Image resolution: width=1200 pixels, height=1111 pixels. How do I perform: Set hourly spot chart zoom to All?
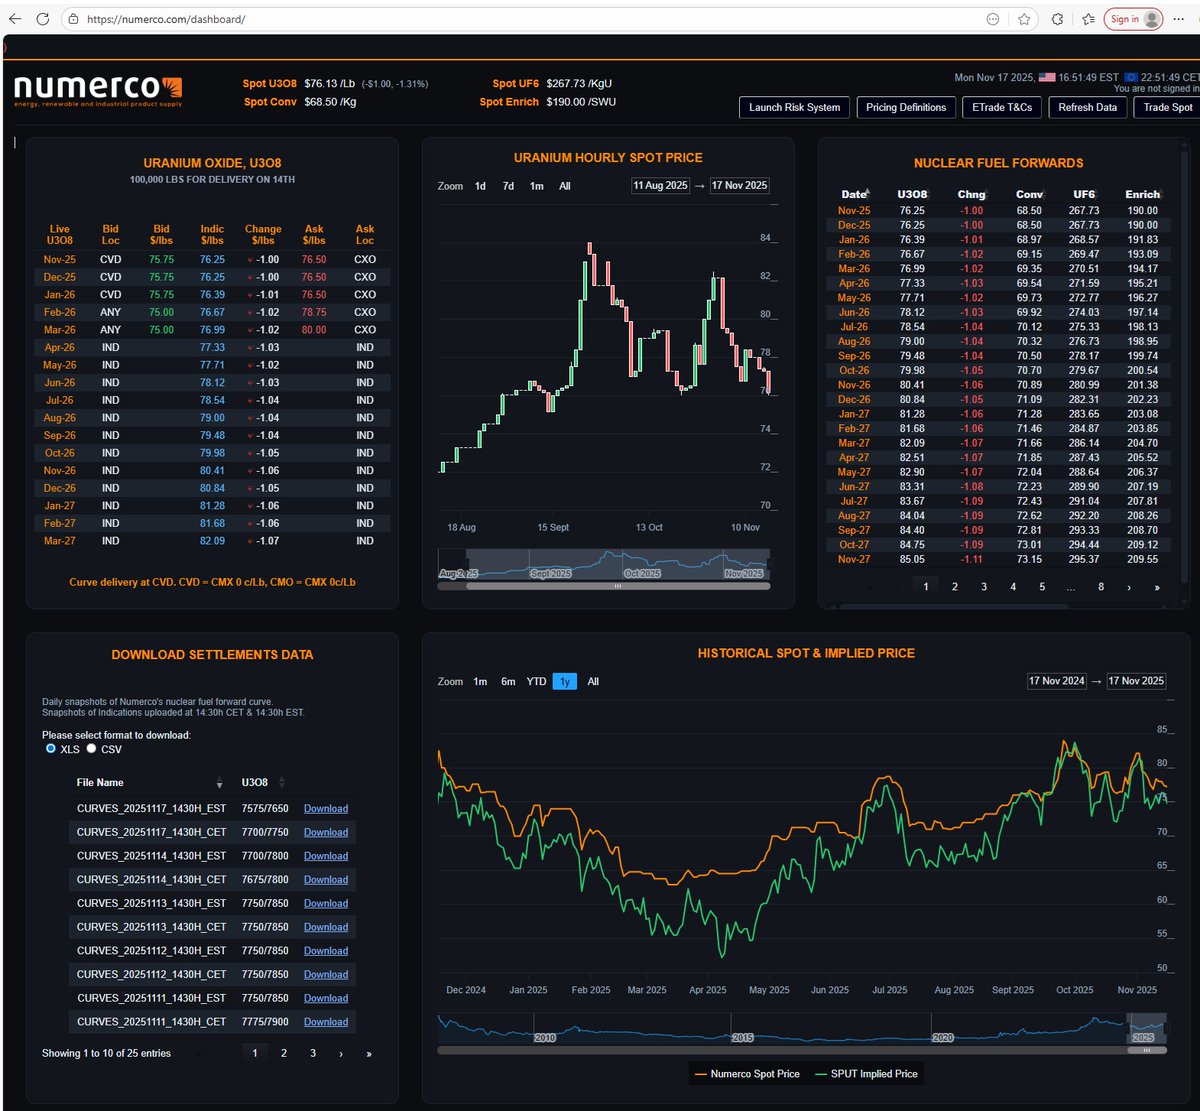pyautogui.click(x=565, y=186)
